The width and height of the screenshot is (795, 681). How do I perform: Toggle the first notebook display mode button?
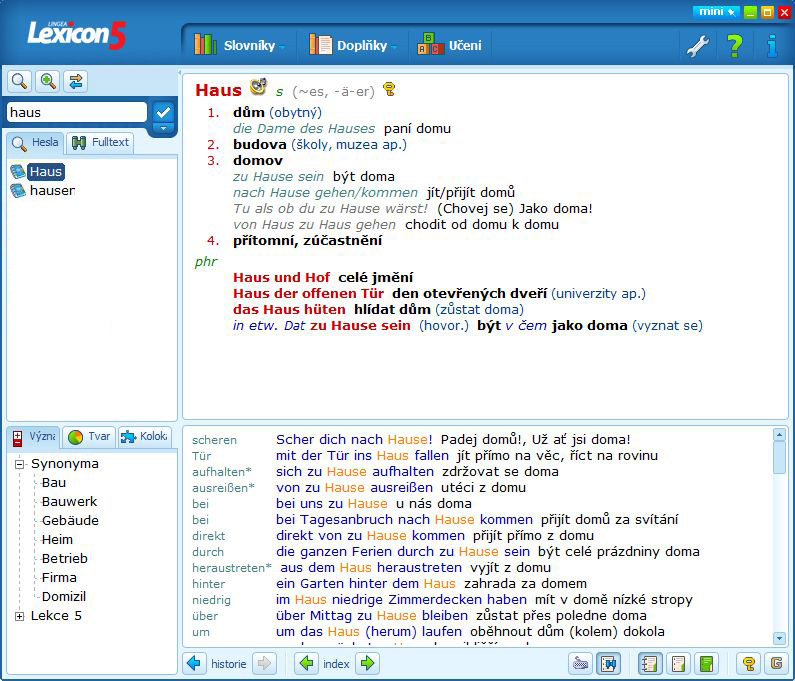[x=650, y=663]
